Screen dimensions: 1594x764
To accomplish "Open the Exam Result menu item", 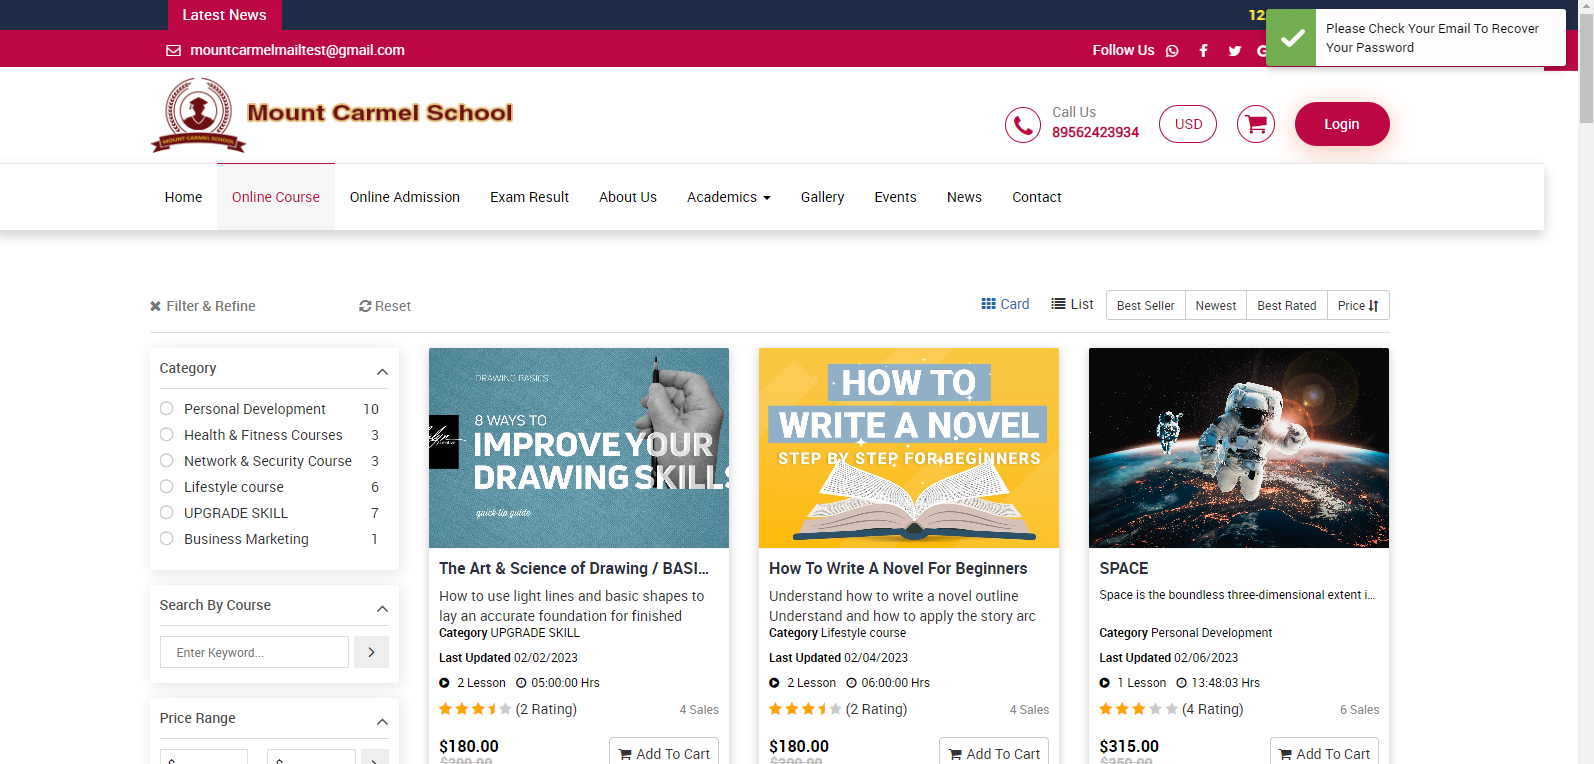I will point(529,197).
